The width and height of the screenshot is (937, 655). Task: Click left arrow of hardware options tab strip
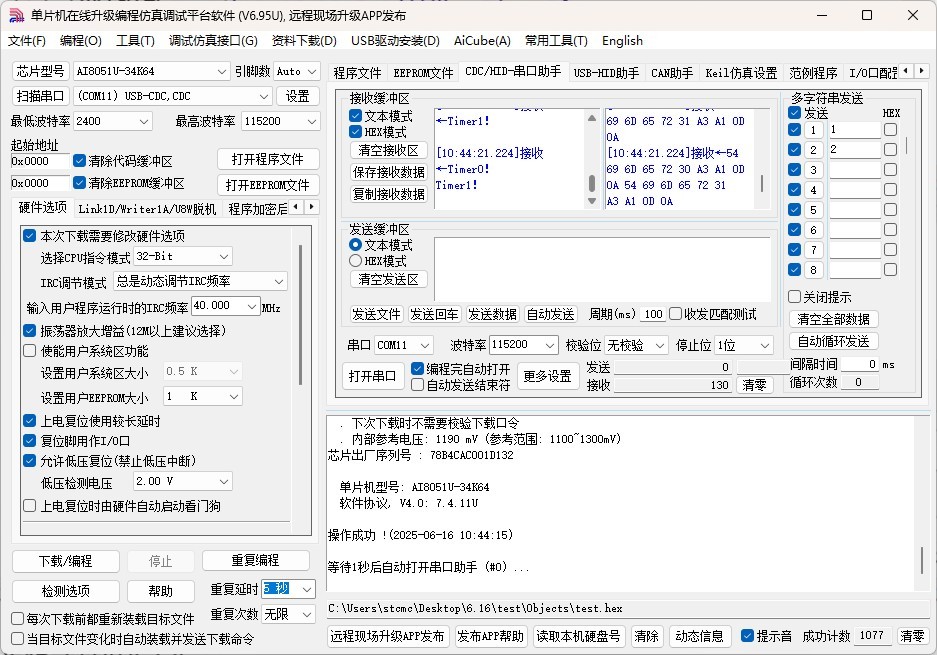[x=298, y=207]
